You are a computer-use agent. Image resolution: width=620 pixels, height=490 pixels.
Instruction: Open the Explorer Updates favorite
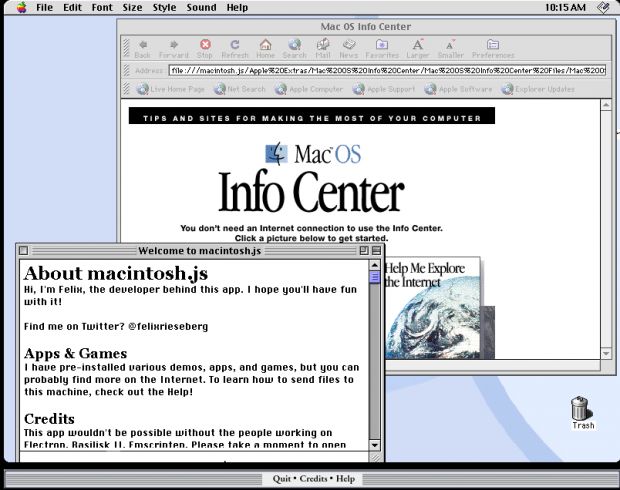[538, 89]
